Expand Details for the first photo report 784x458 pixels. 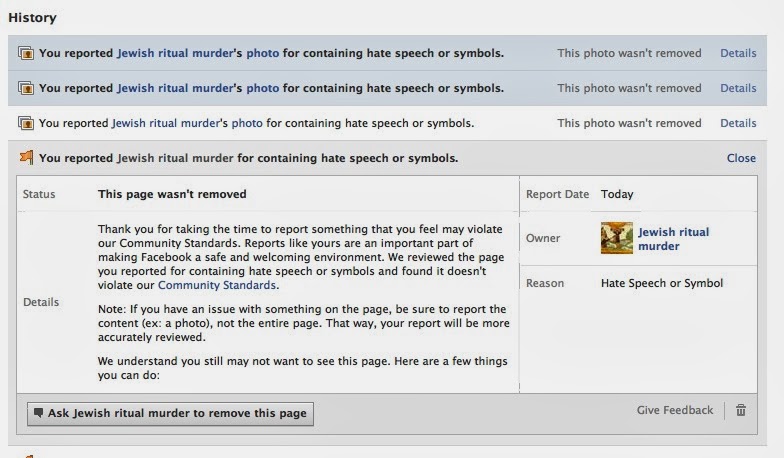pyautogui.click(x=738, y=53)
